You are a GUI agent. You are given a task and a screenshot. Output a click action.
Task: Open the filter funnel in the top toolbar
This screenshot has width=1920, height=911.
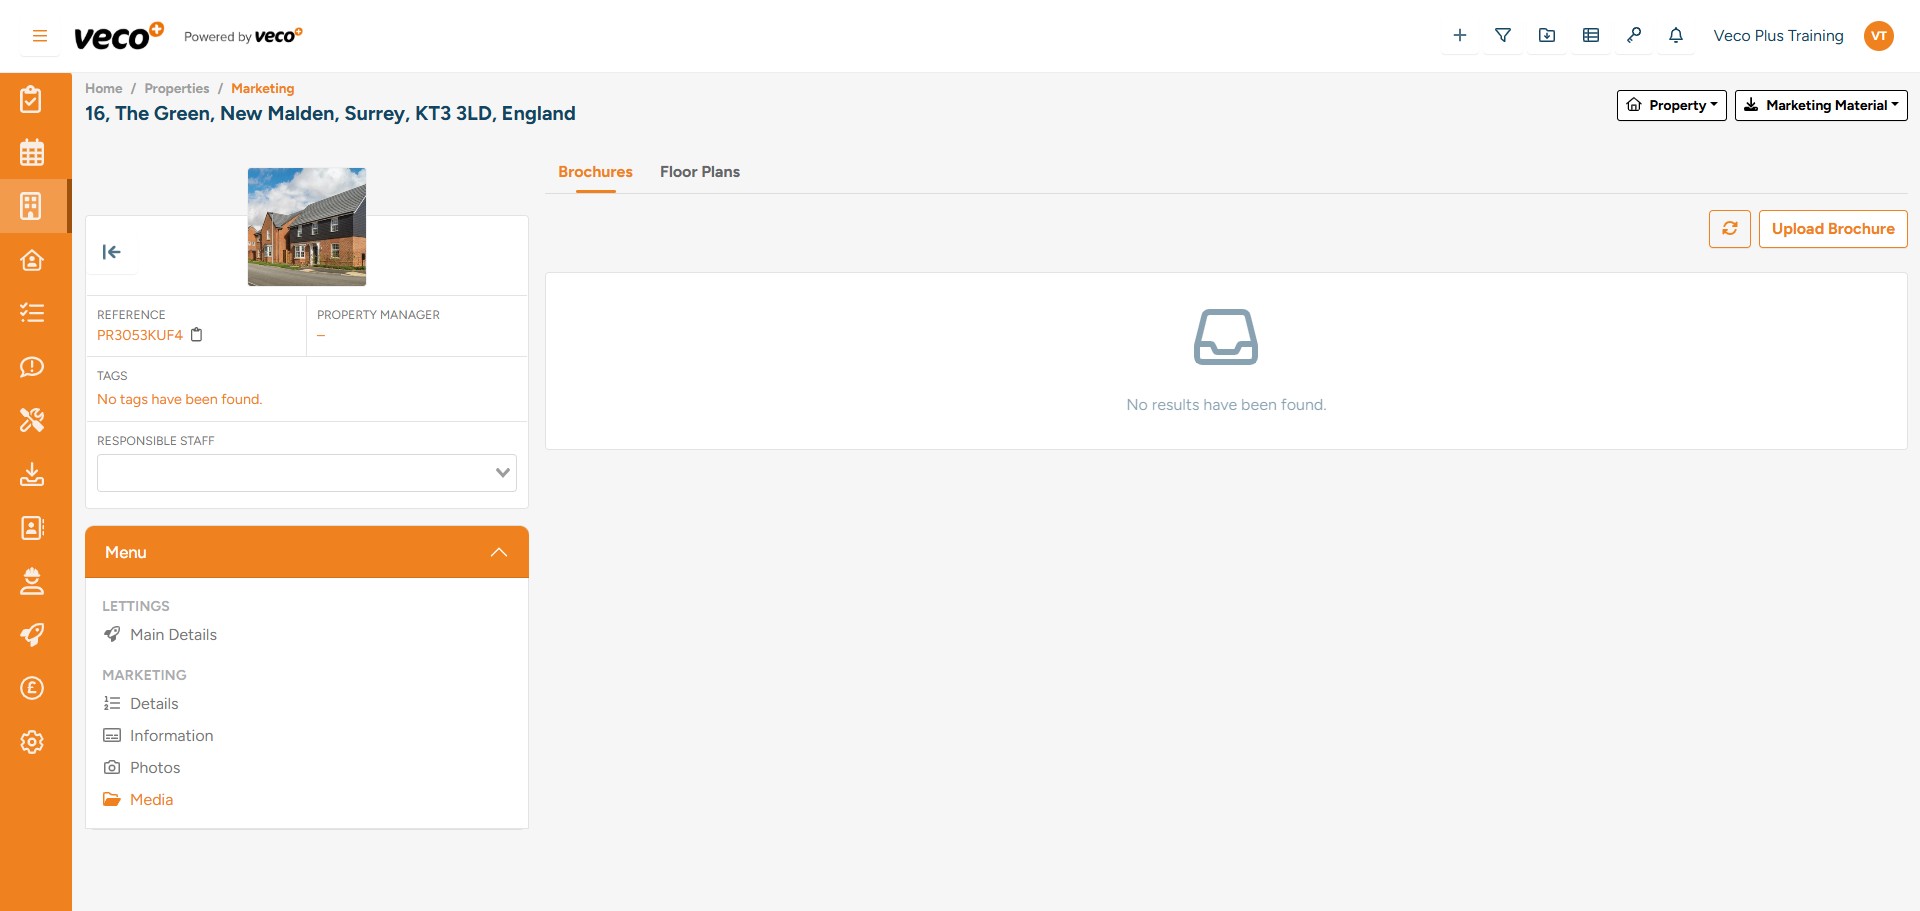[1503, 35]
